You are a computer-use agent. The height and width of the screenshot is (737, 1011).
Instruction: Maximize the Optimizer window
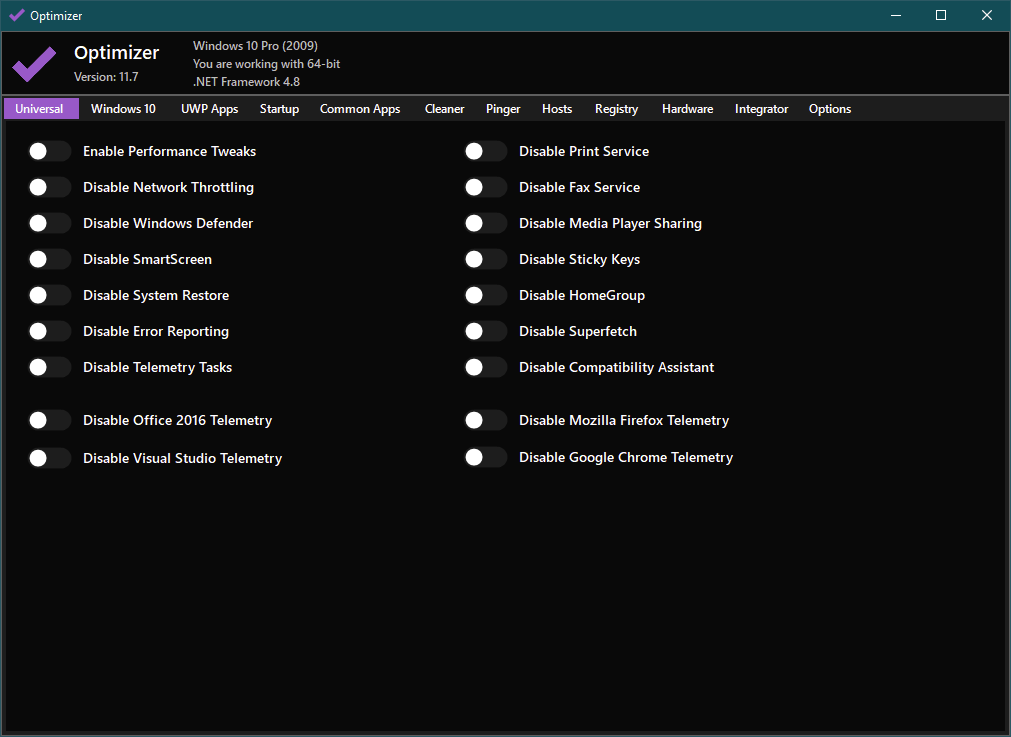coord(940,15)
